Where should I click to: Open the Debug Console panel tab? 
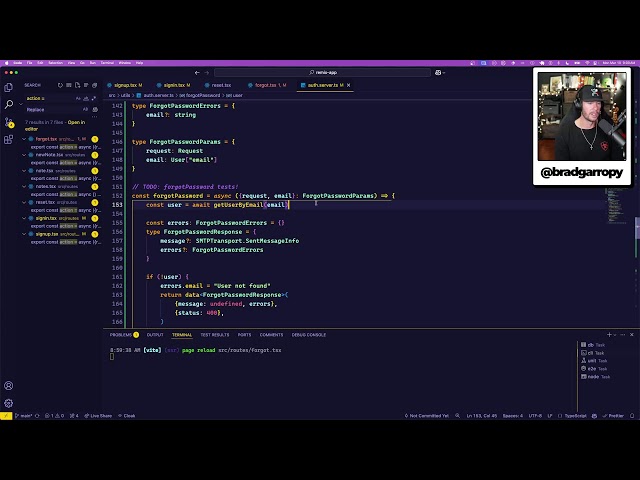[309, 335]
